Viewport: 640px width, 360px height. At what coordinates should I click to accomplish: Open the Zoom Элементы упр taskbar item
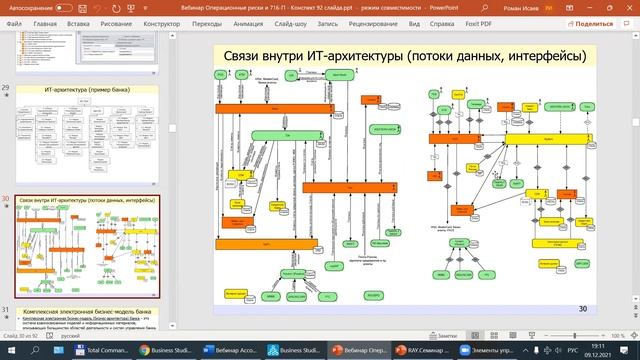[x=487, y=350]
